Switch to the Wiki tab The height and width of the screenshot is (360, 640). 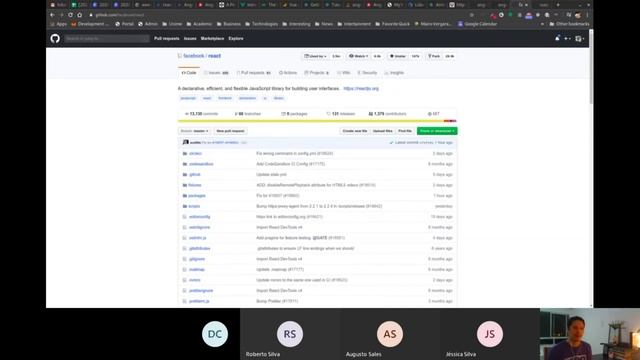coord(344,73)
